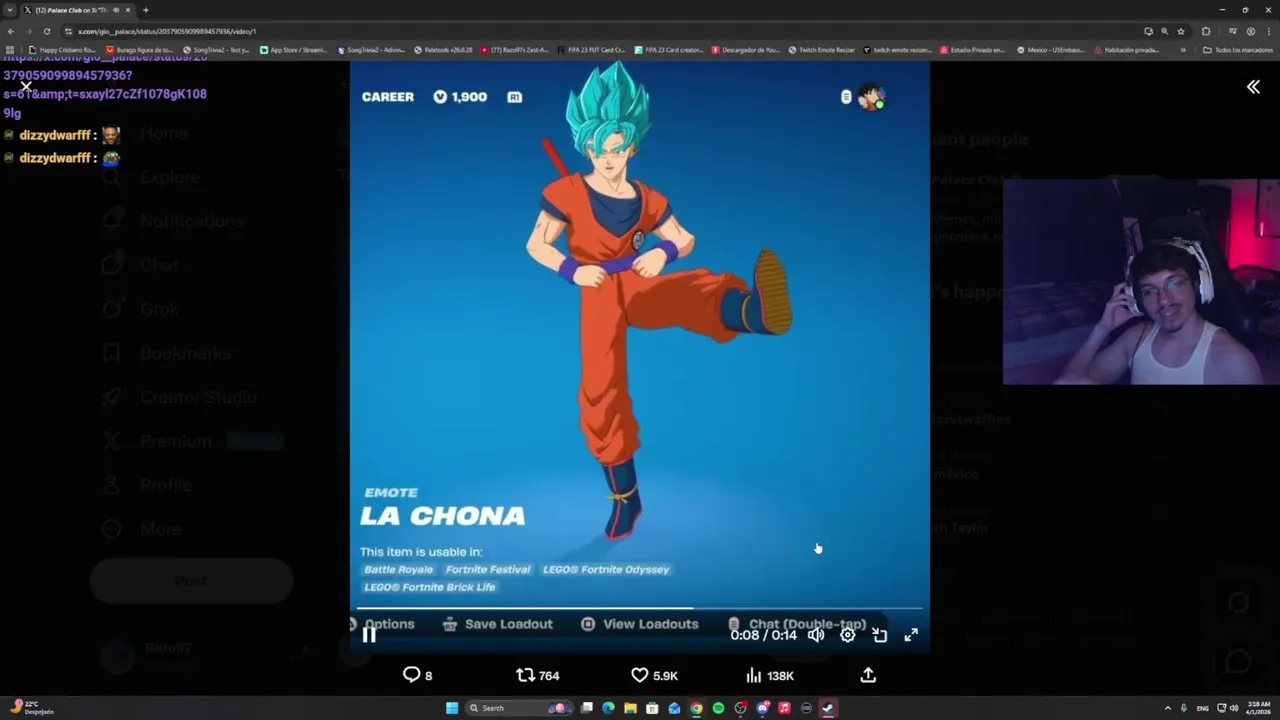Open the Descargador de You... bookmark
This screenshot has width=1280, height=720.
coord(746,50)
